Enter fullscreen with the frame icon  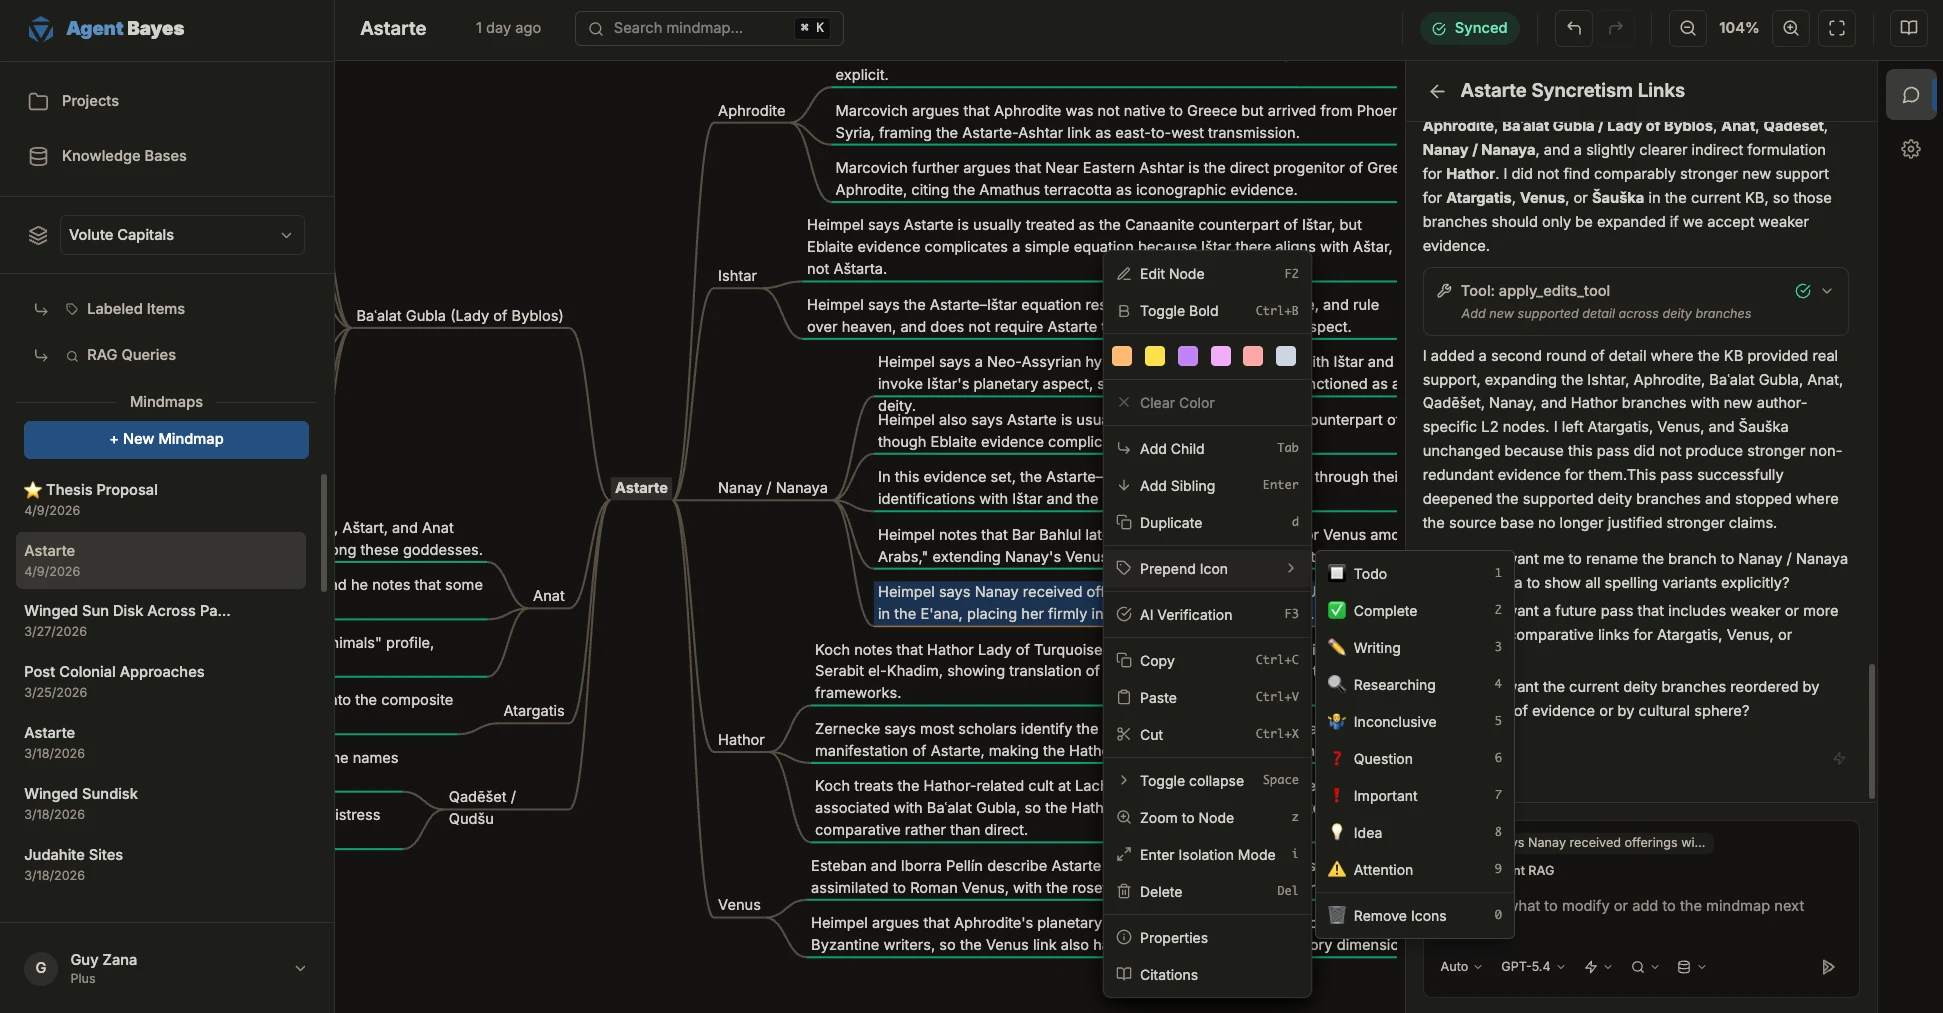click(x=1837, y=28)
